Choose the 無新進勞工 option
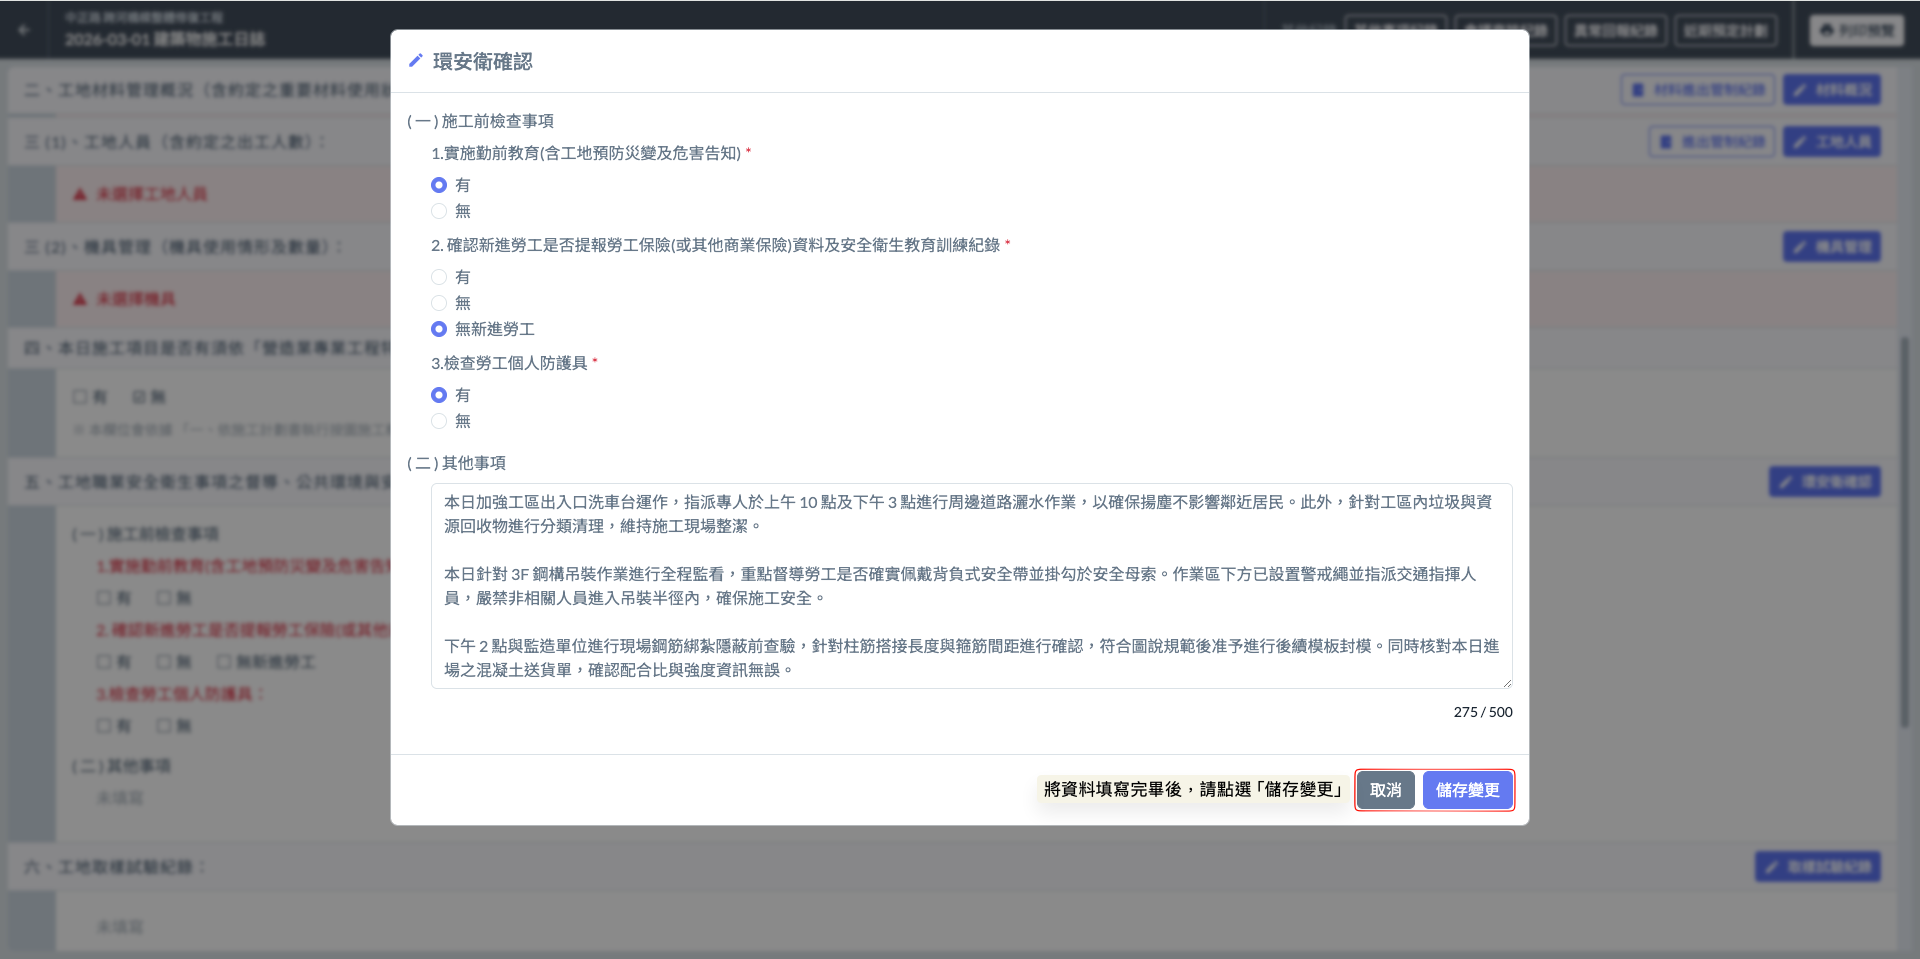1920x959 pixels. point(439,329)
